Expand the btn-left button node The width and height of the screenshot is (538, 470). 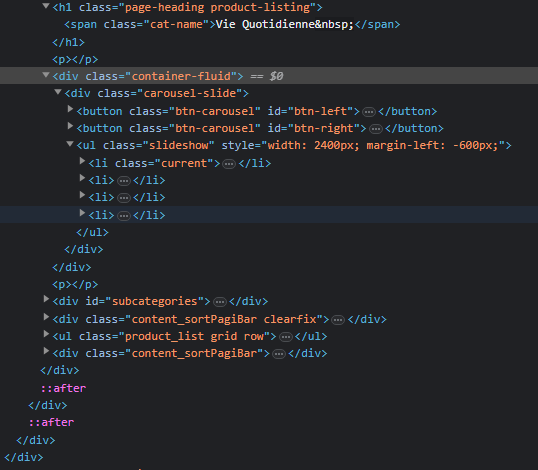70,109
